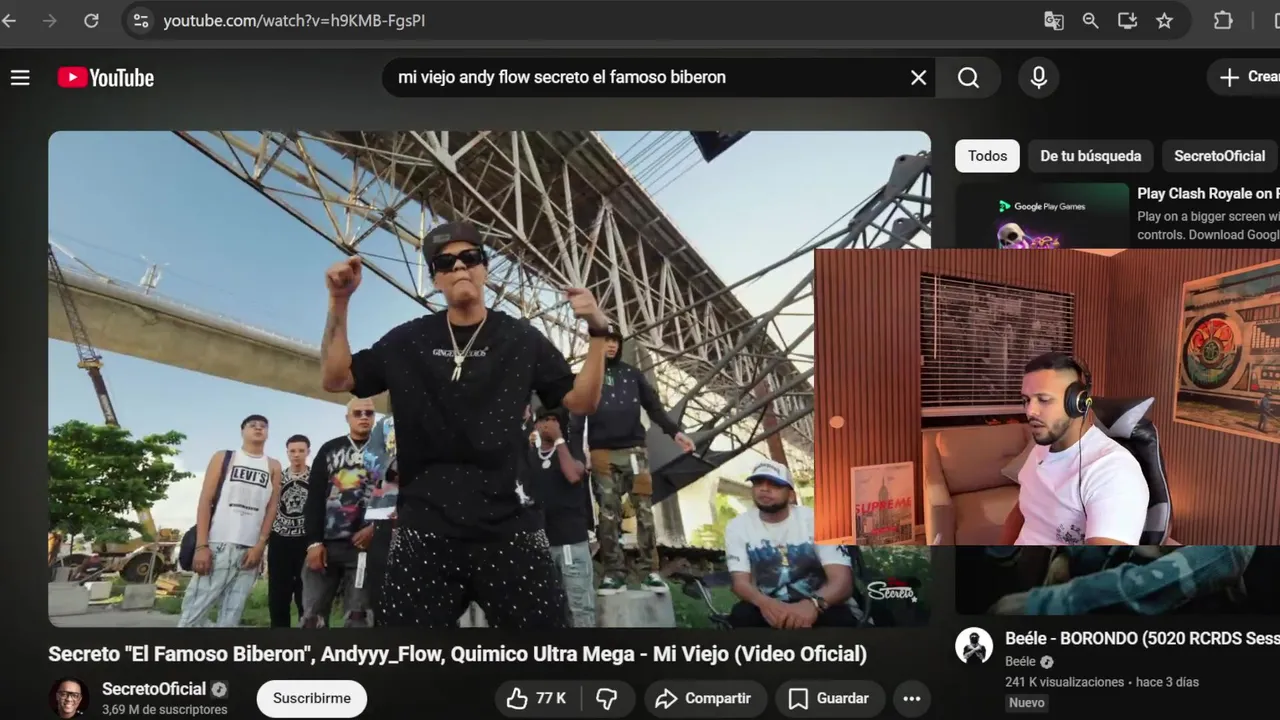Click the video player to pause
Screen dimensions: 1280x720
point(489,378)
